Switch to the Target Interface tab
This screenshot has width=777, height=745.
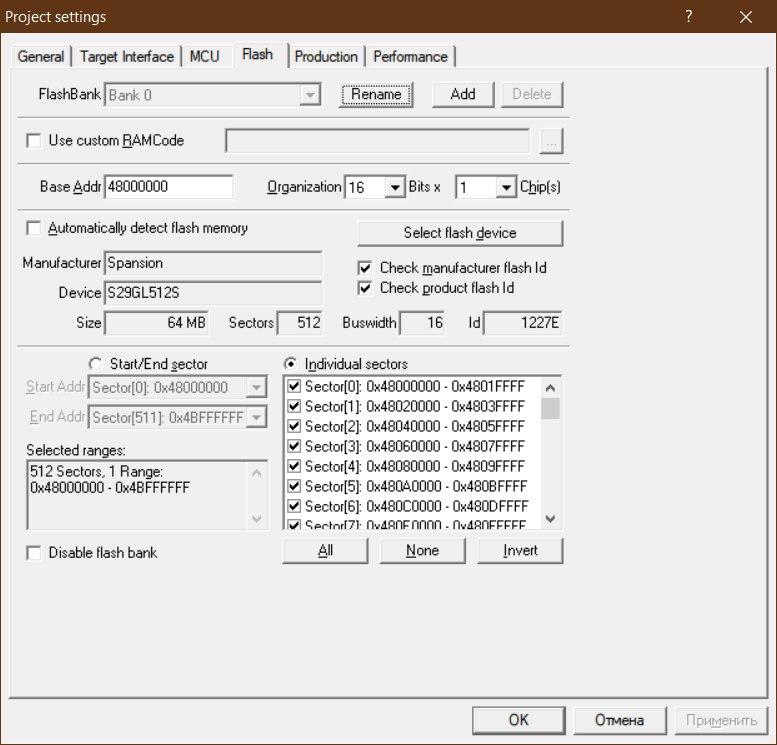point(127,57)
